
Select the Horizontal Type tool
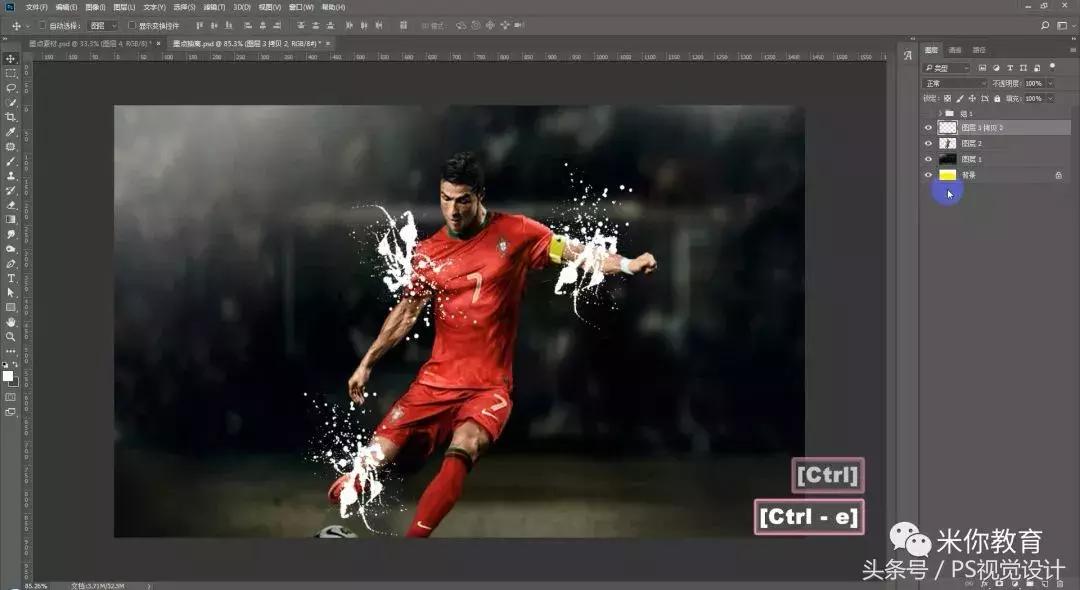(10, 278)
